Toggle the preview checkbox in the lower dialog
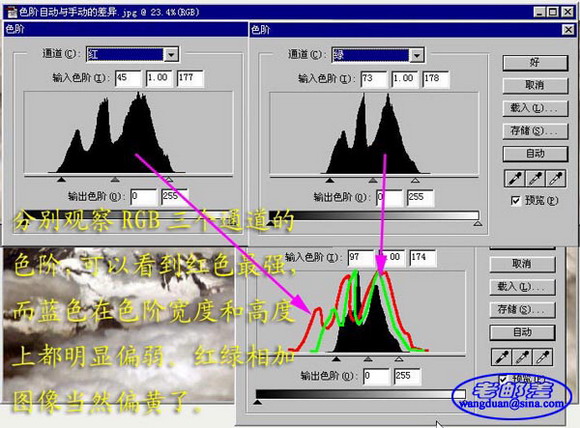 tap(503, 379)
